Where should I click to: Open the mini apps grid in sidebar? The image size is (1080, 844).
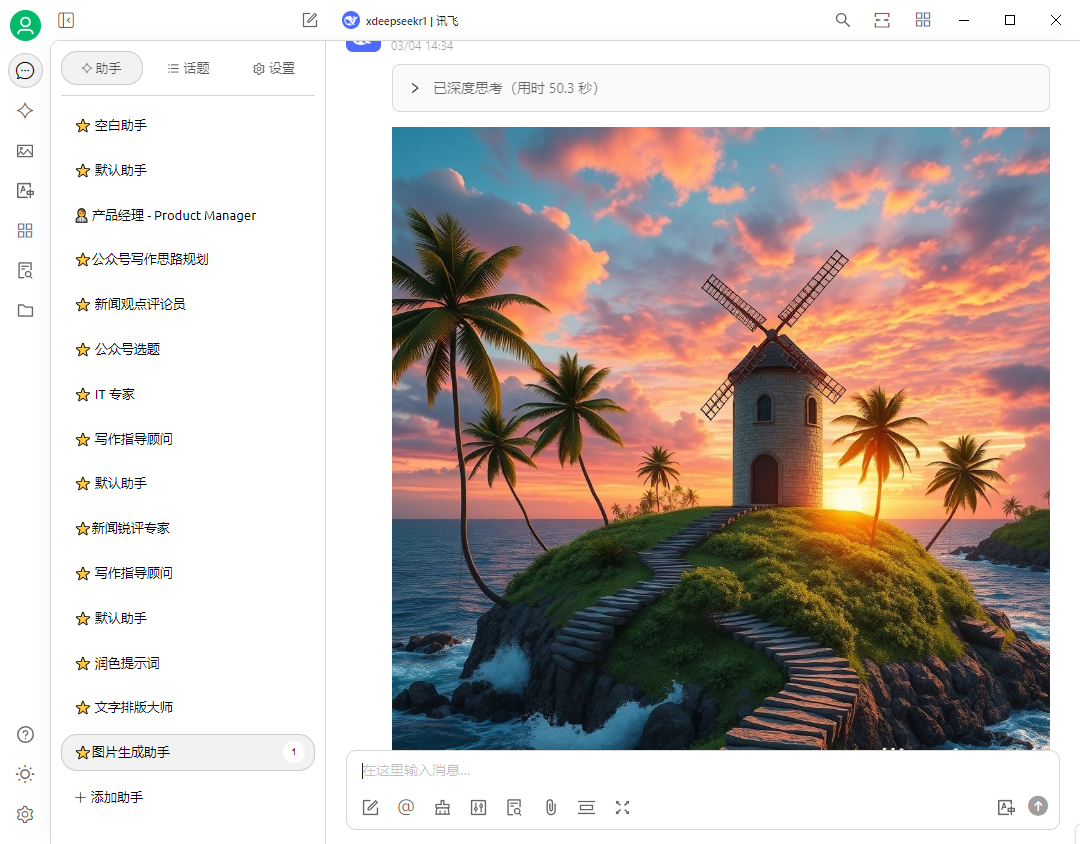coord(25,231)
